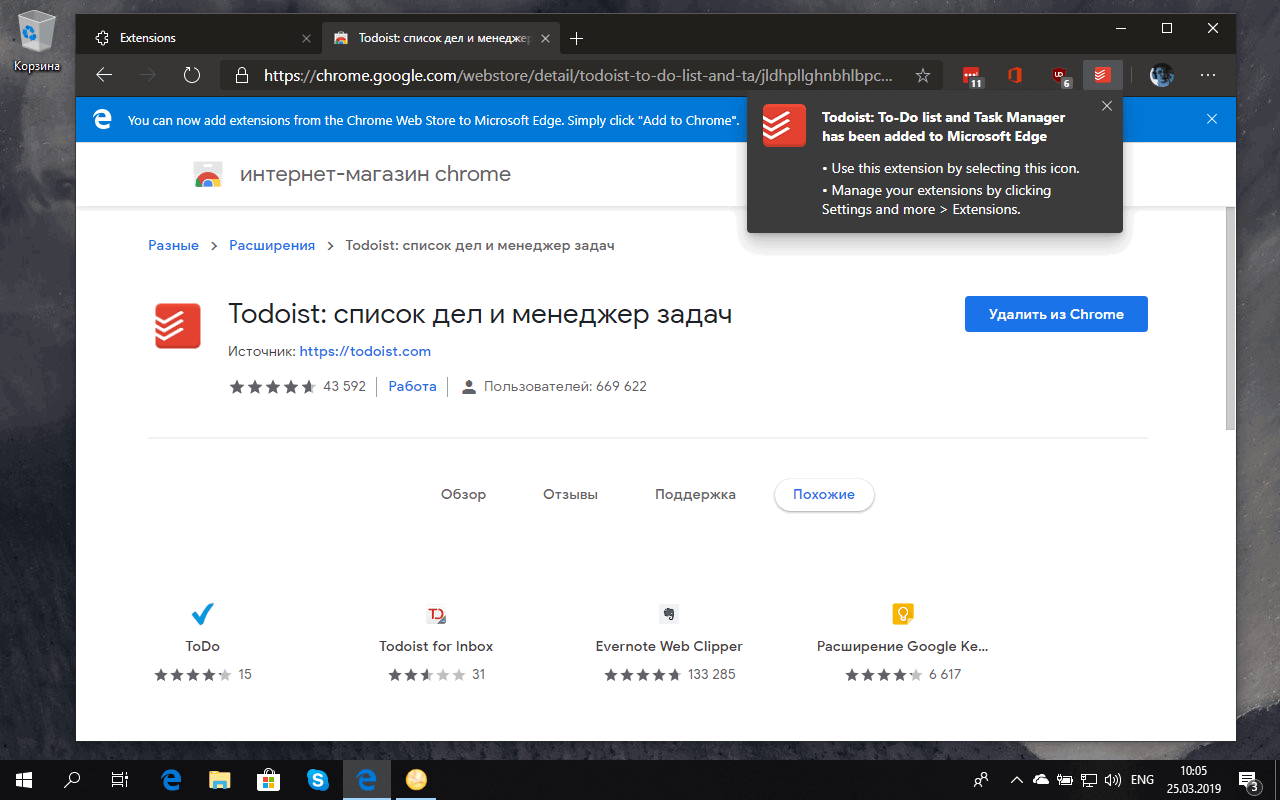Change the ENG input language

1142,779
